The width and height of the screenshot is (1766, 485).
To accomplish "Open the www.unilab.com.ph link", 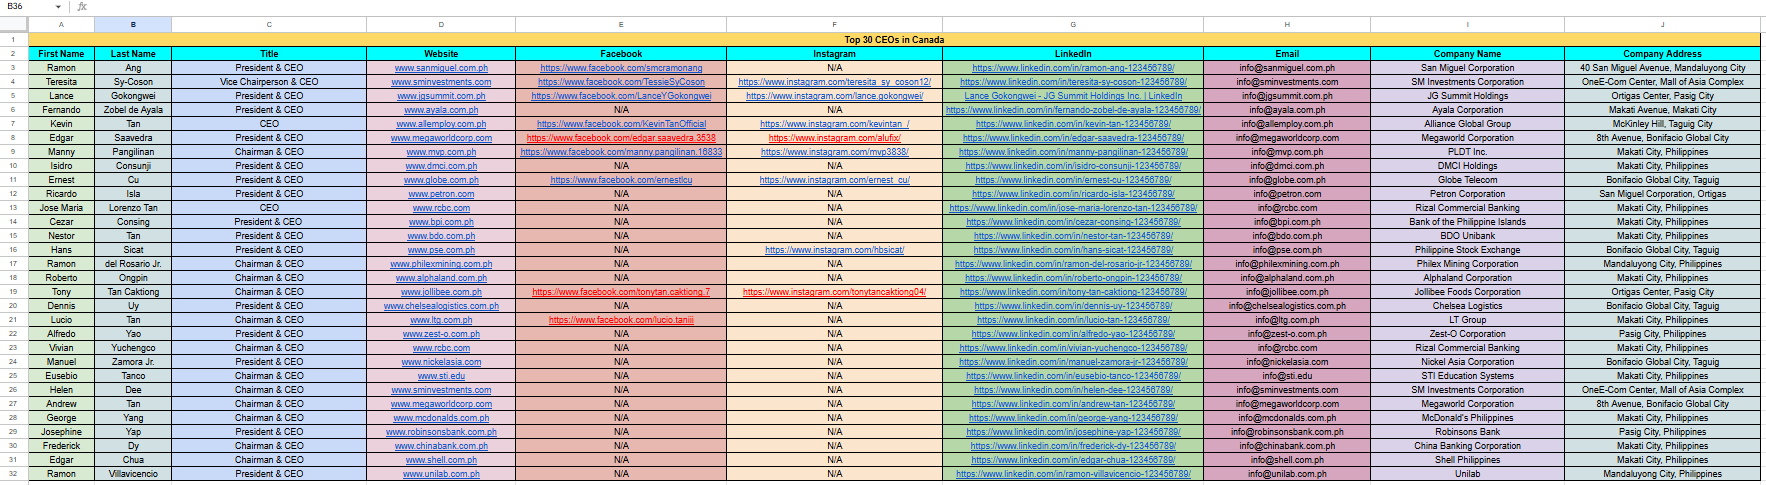I will coord(441,474).
